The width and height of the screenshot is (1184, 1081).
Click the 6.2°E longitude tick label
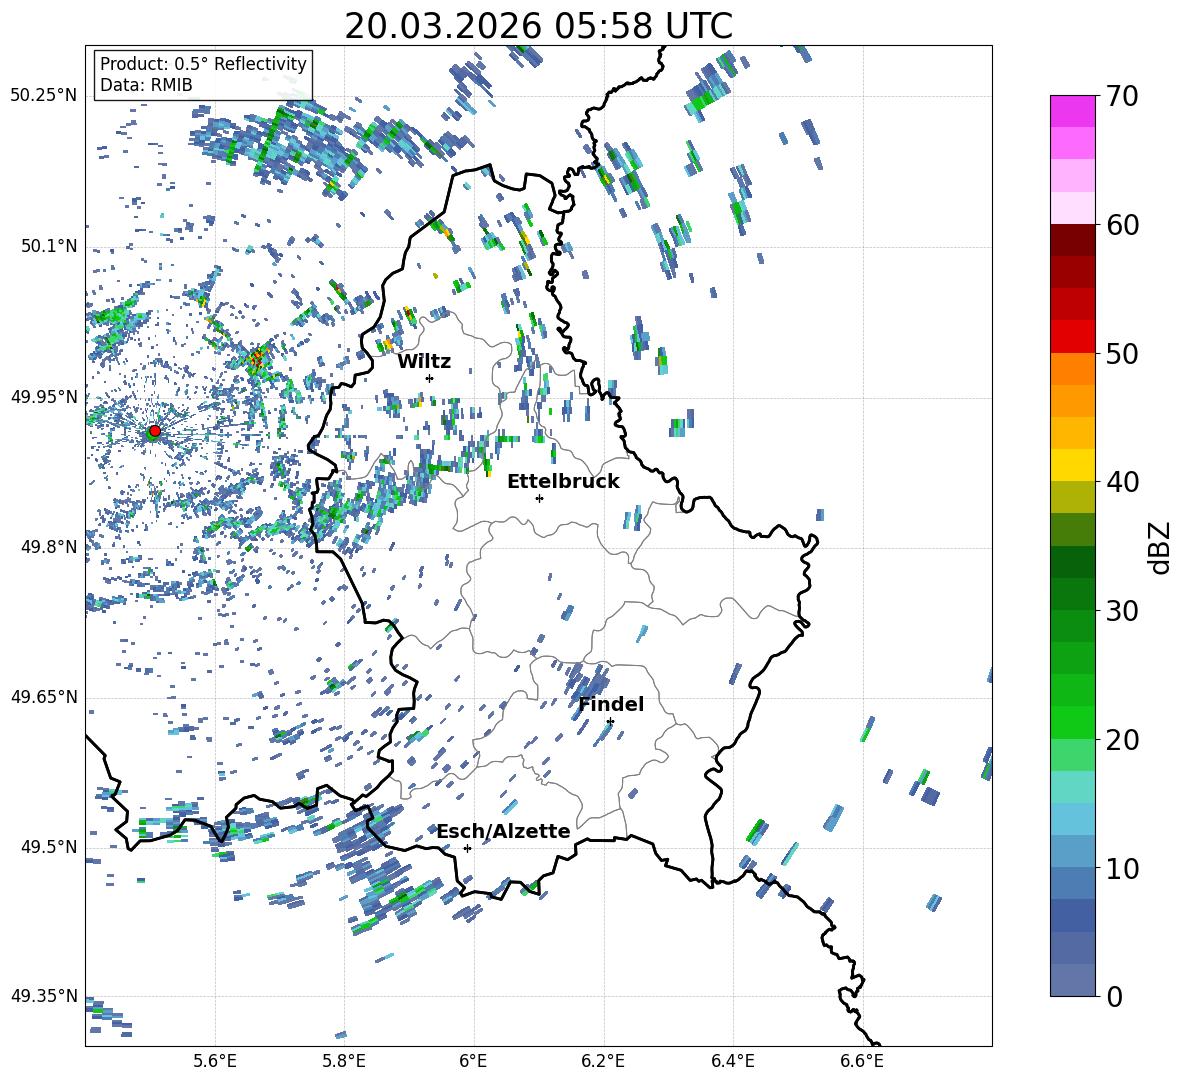[x=604, y=1061]
